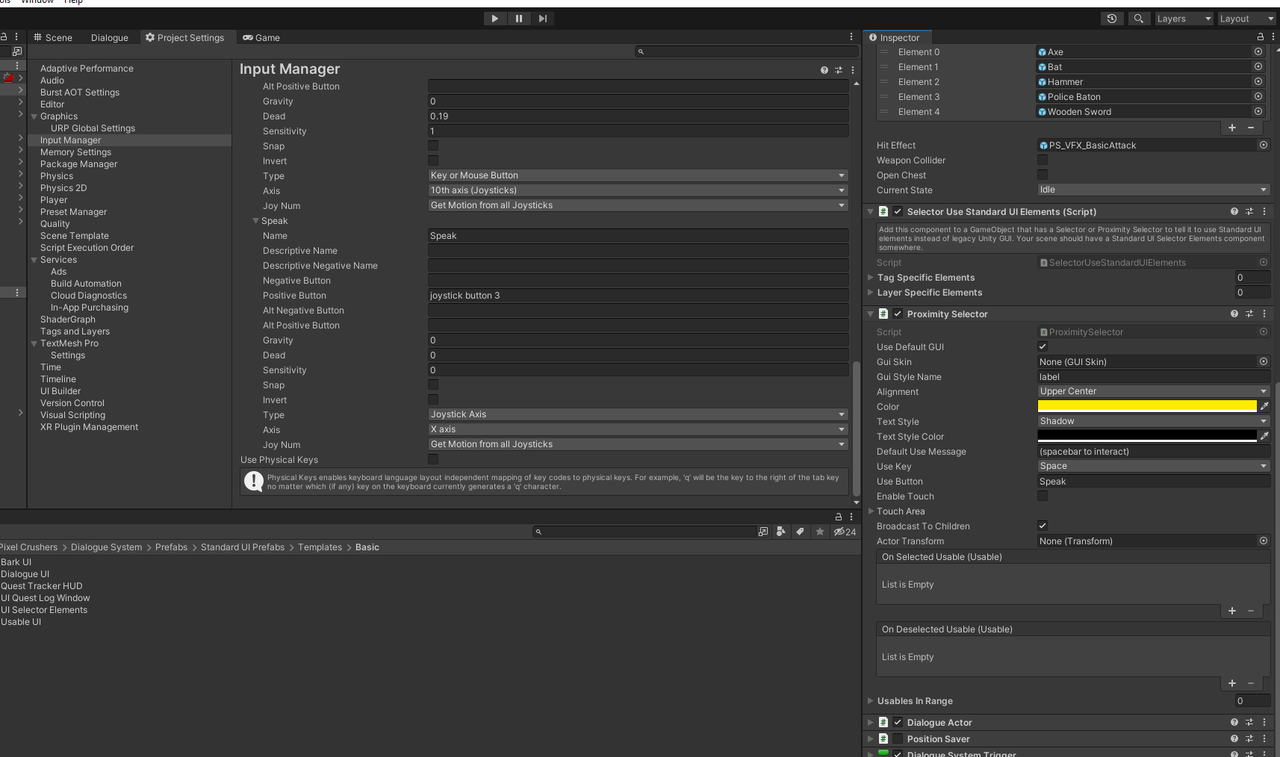The height and width of the screenshot is (757, 1280).
Task: Select Script Execution Order setting
Action: [87, 248]
